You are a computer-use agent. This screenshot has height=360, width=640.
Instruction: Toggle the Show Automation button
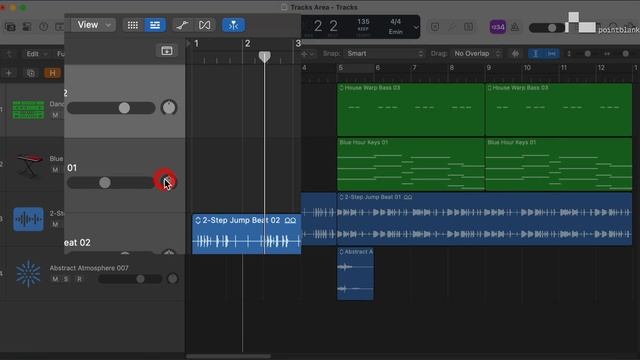click(182, 25)
